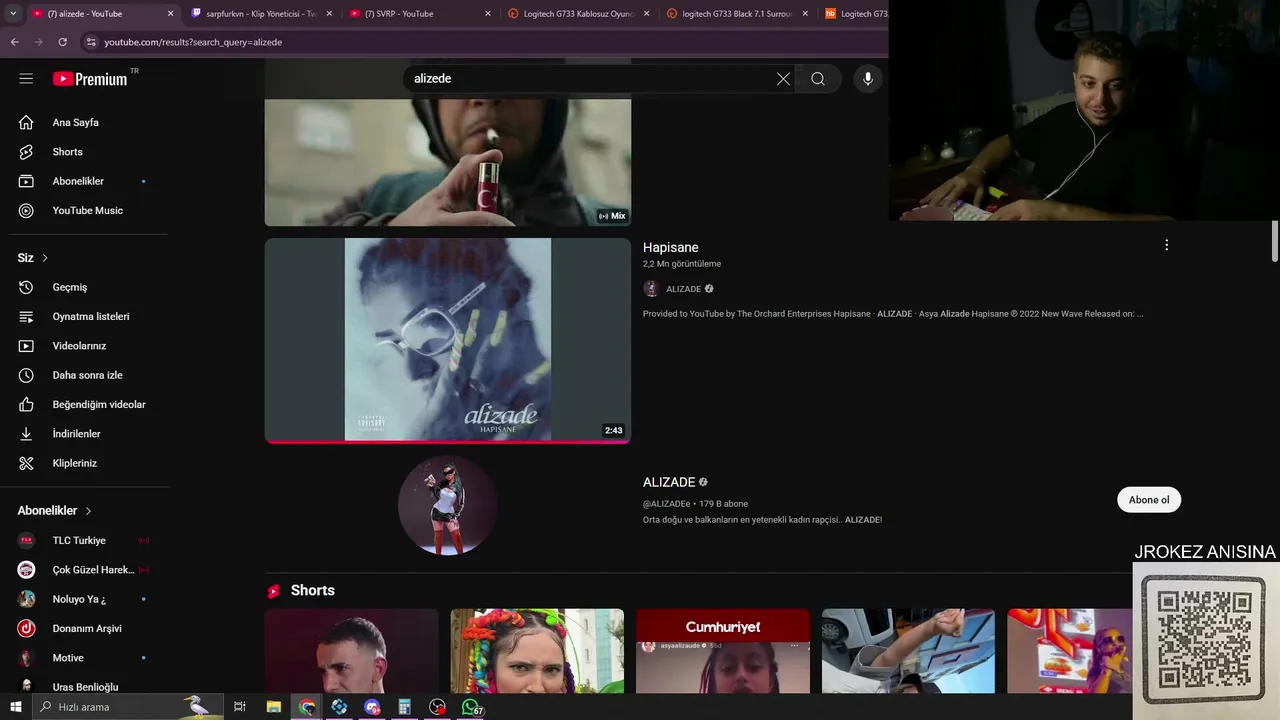Open the Hapisane video title
Viewport: 1280px width, 720px height.
click(671, 247)
